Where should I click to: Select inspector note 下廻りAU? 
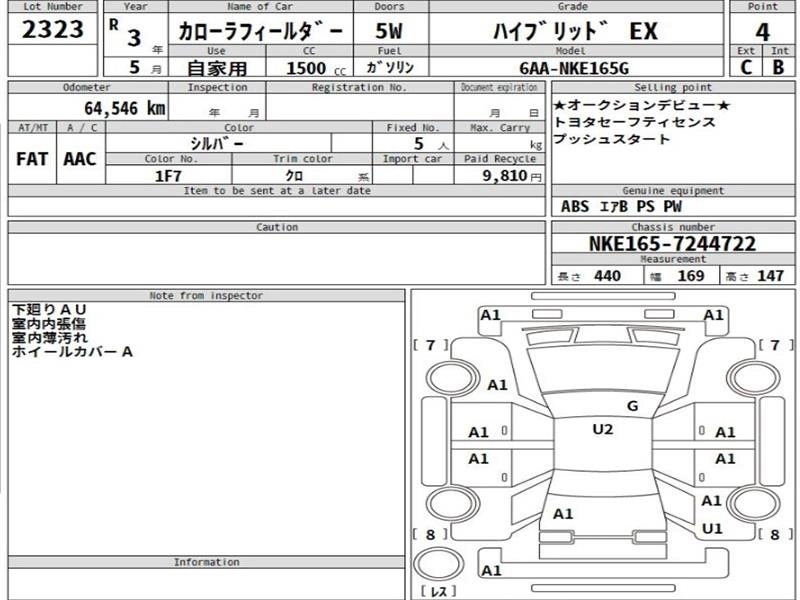49,310
